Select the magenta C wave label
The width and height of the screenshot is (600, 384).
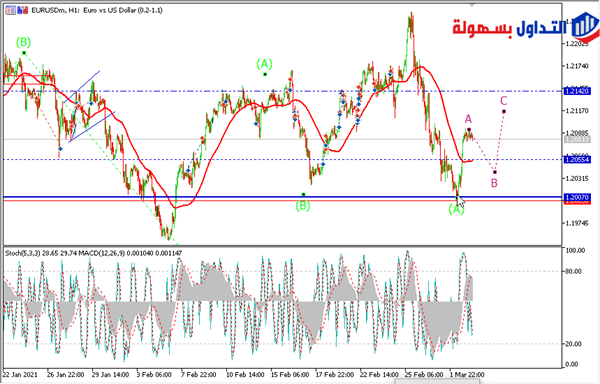(x=504, y=101)
